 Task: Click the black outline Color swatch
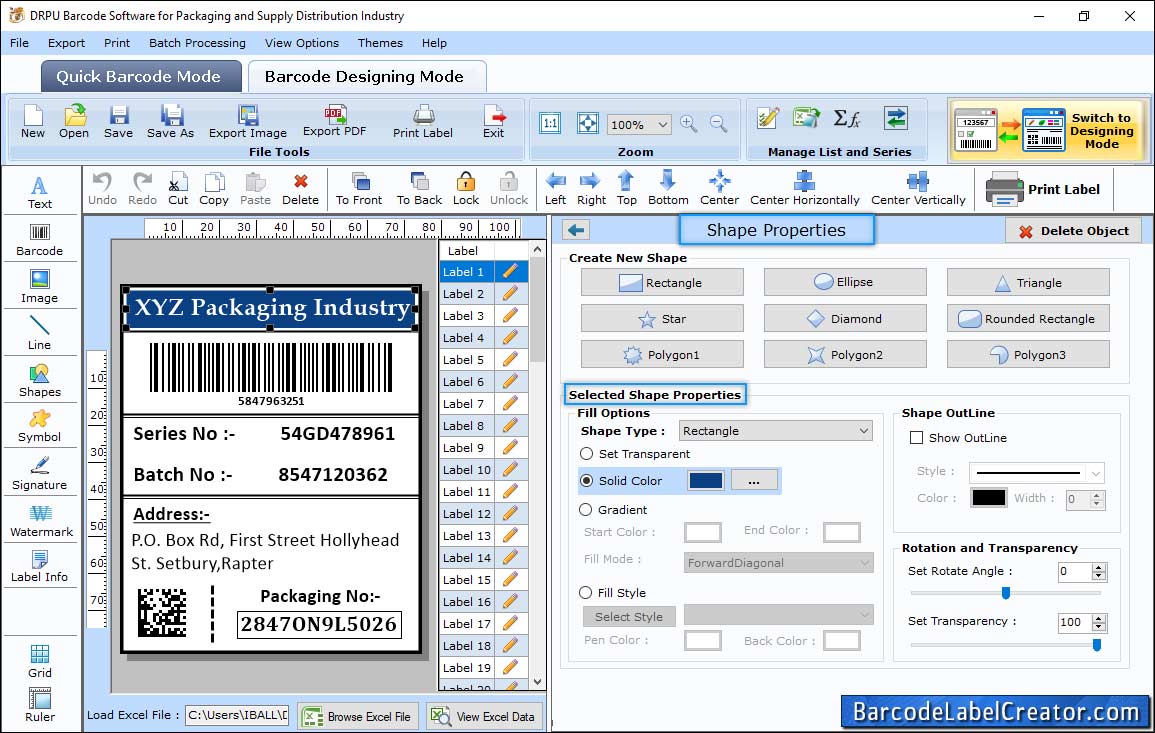coord(989,498)
